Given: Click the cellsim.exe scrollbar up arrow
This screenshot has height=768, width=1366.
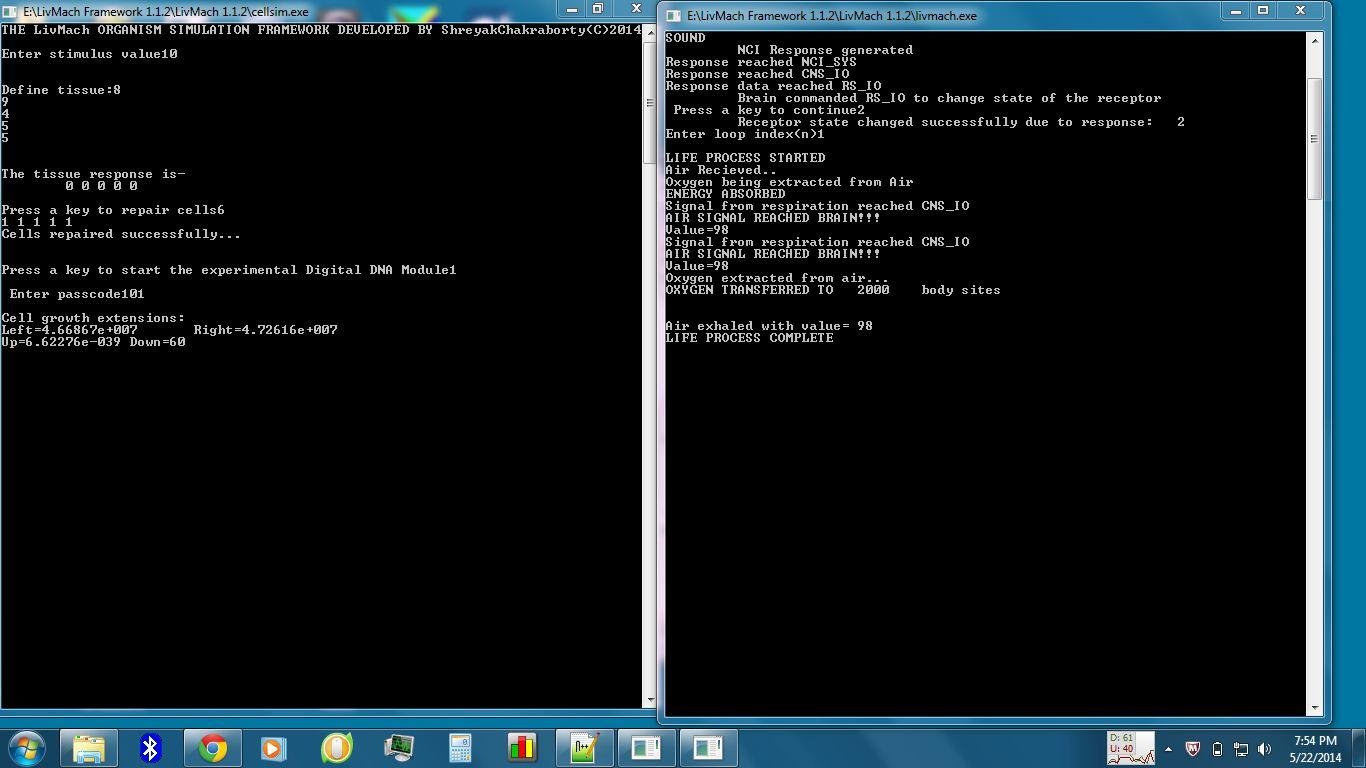Looking at the screenshot, I should (650, 31).
